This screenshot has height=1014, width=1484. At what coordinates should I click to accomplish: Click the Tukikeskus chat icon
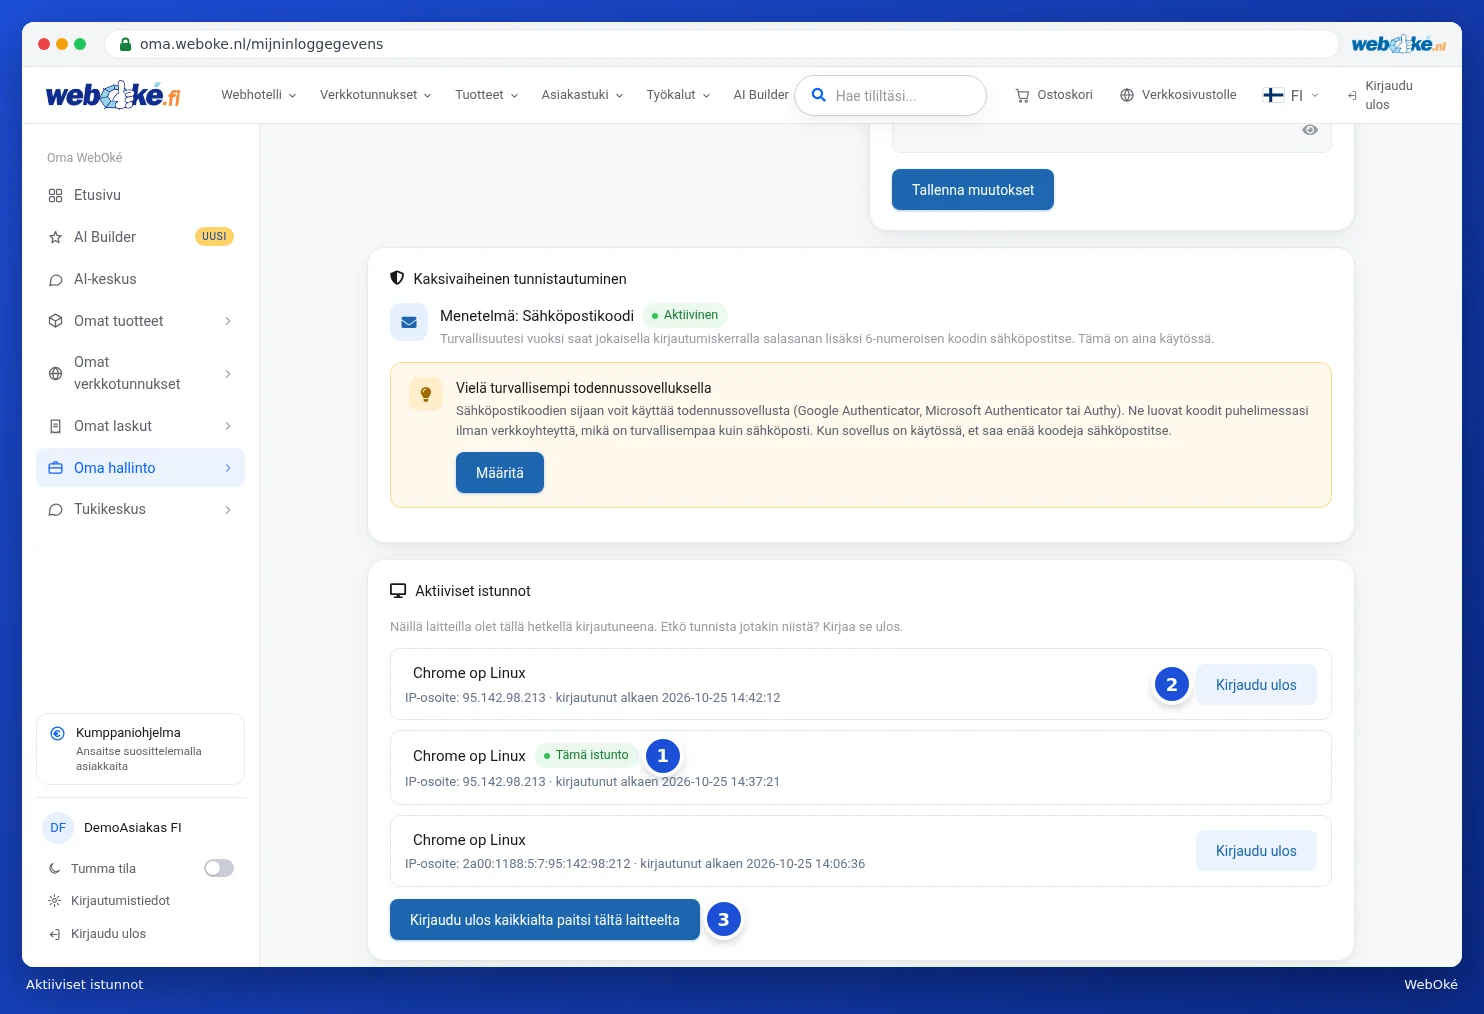55,509
